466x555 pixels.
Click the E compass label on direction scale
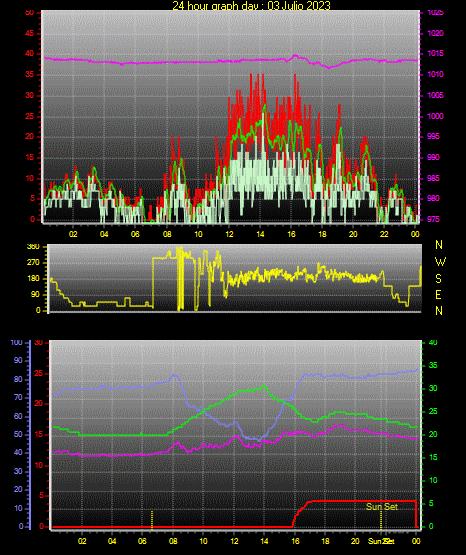pos(438,294)
